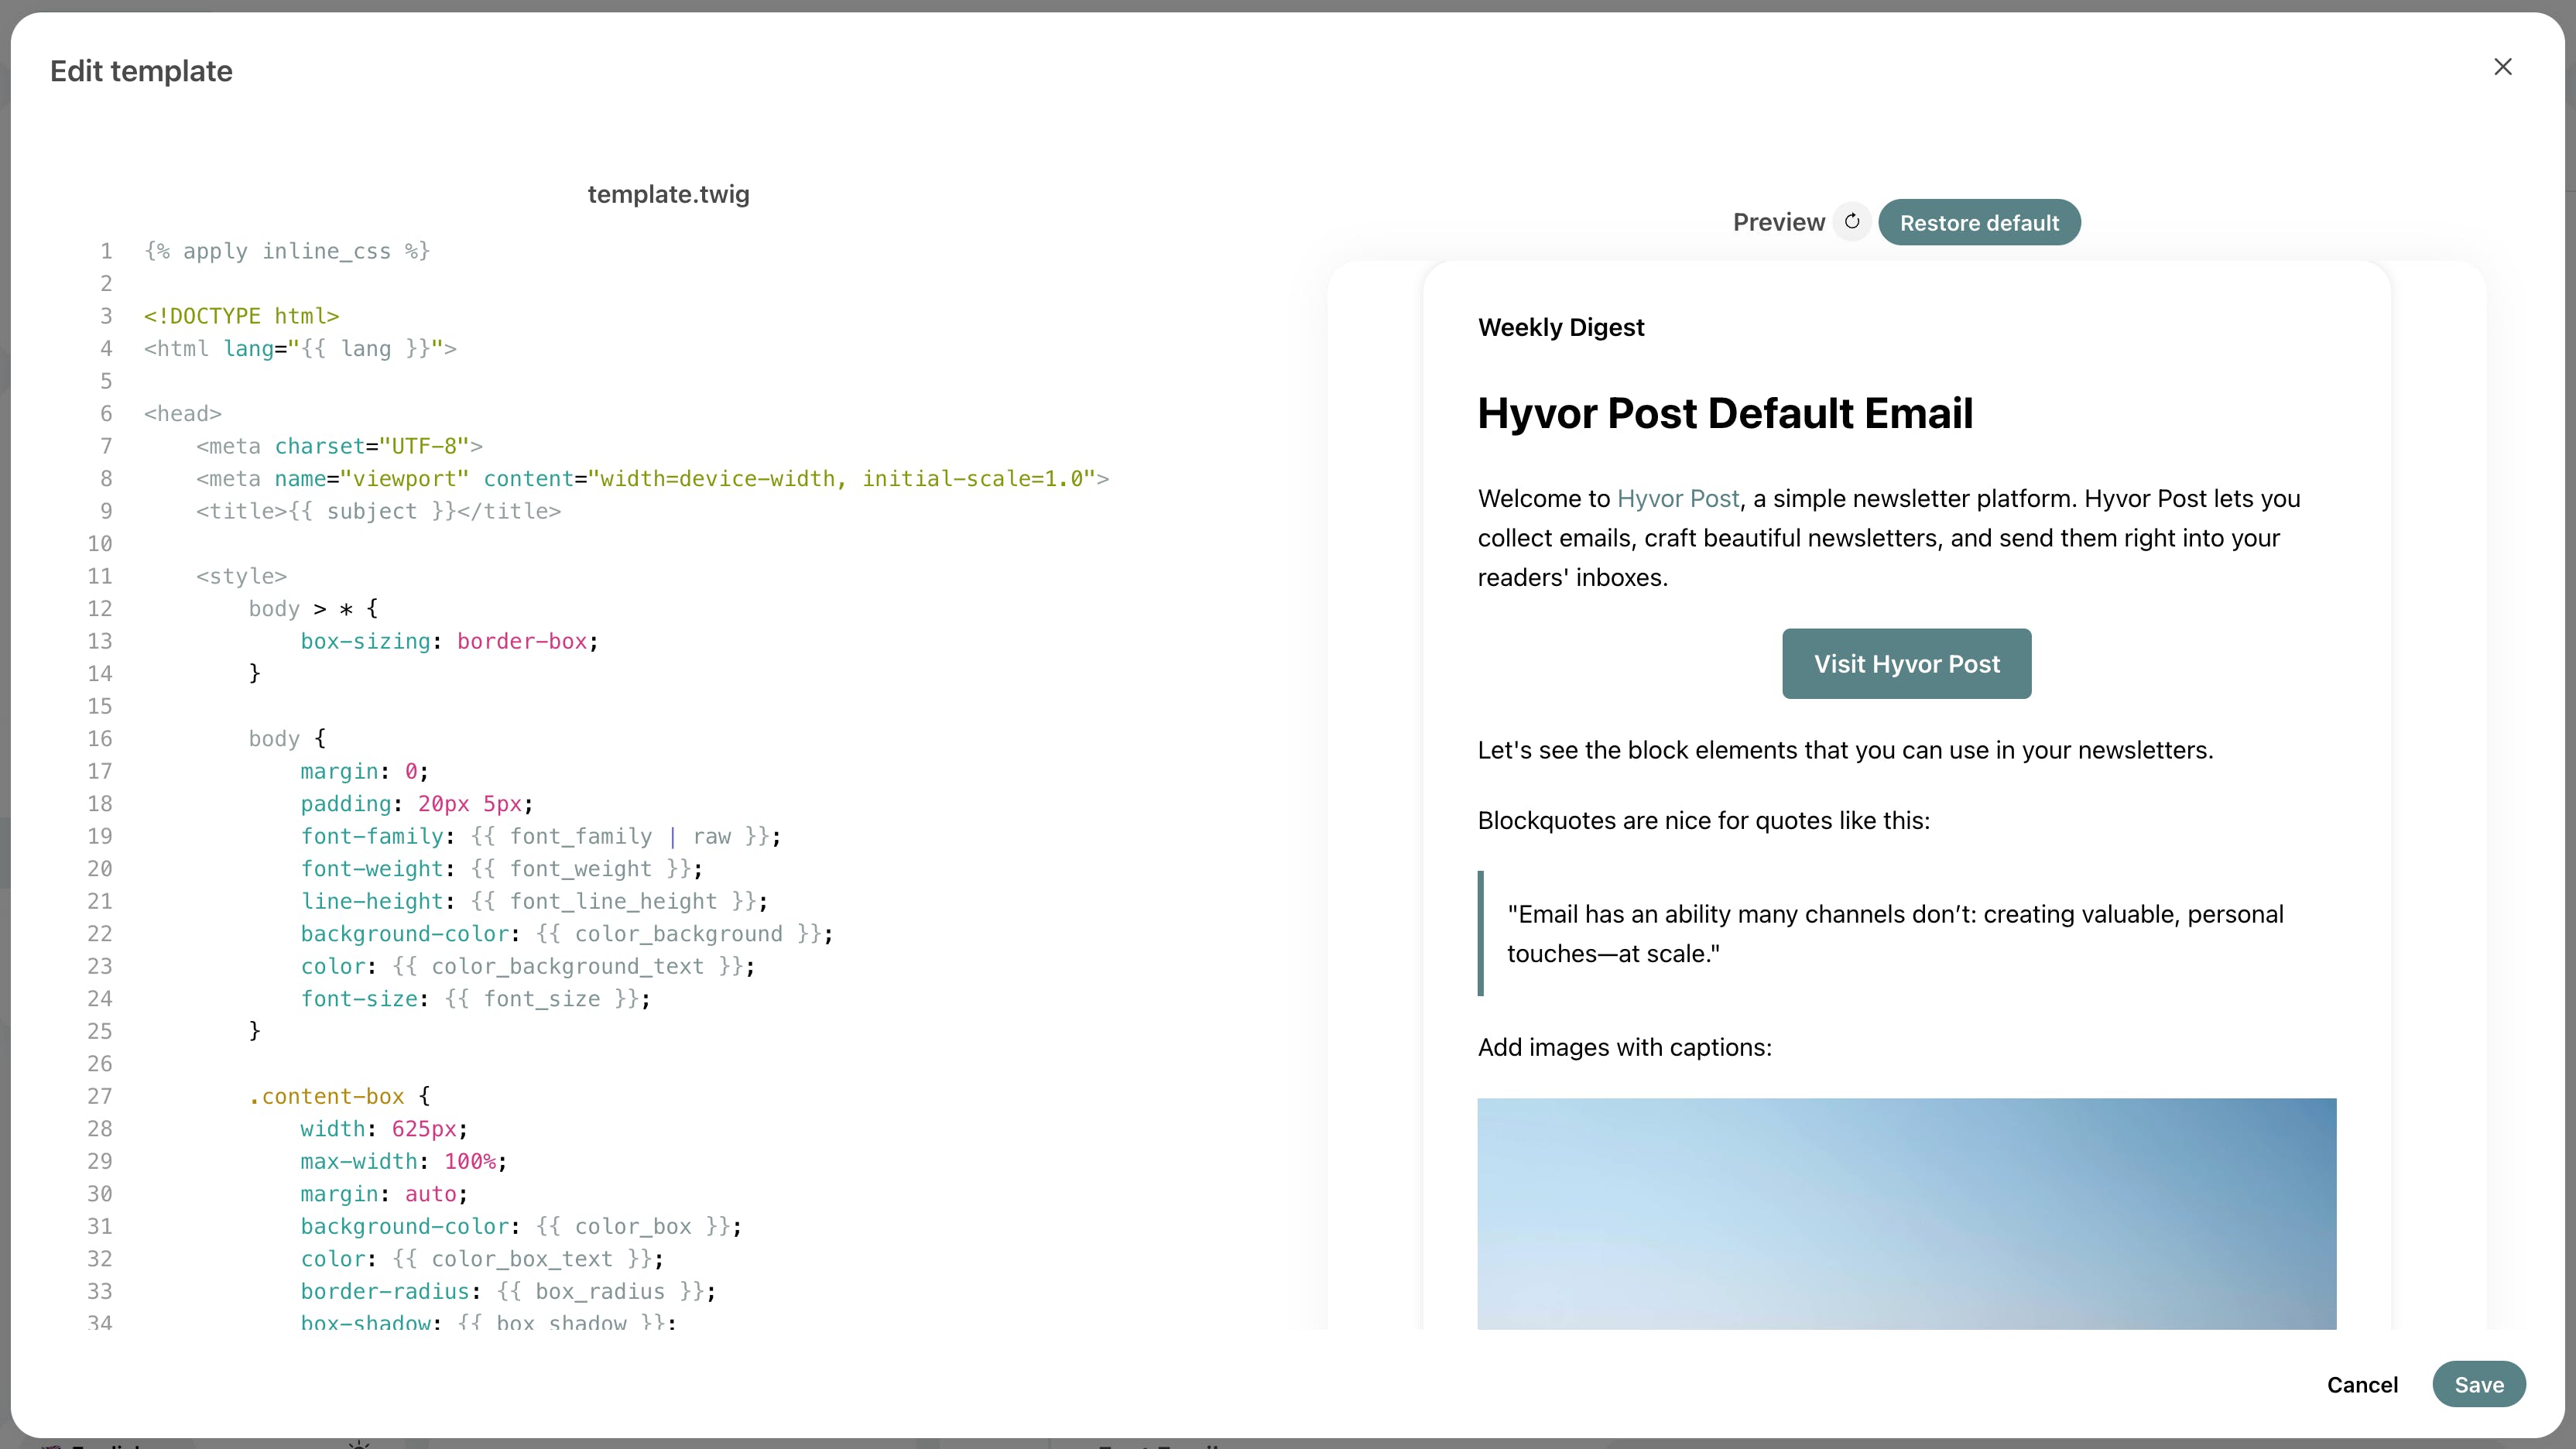Click line number 16 in gutter
Image resolution: width=2576 pixels, height=1449 pixels.
click(x=100, y=739)
